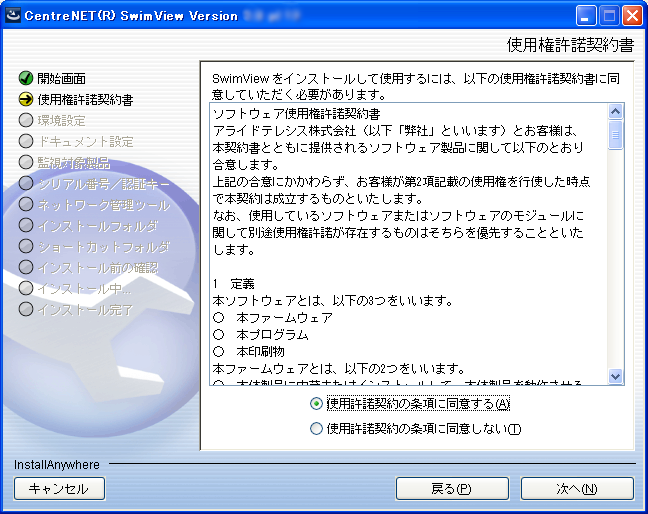Click the step circle beside ショートカットフォルダ
Image resolution: width=648 pixels, height=514 pixels.
tap(26, 246)
